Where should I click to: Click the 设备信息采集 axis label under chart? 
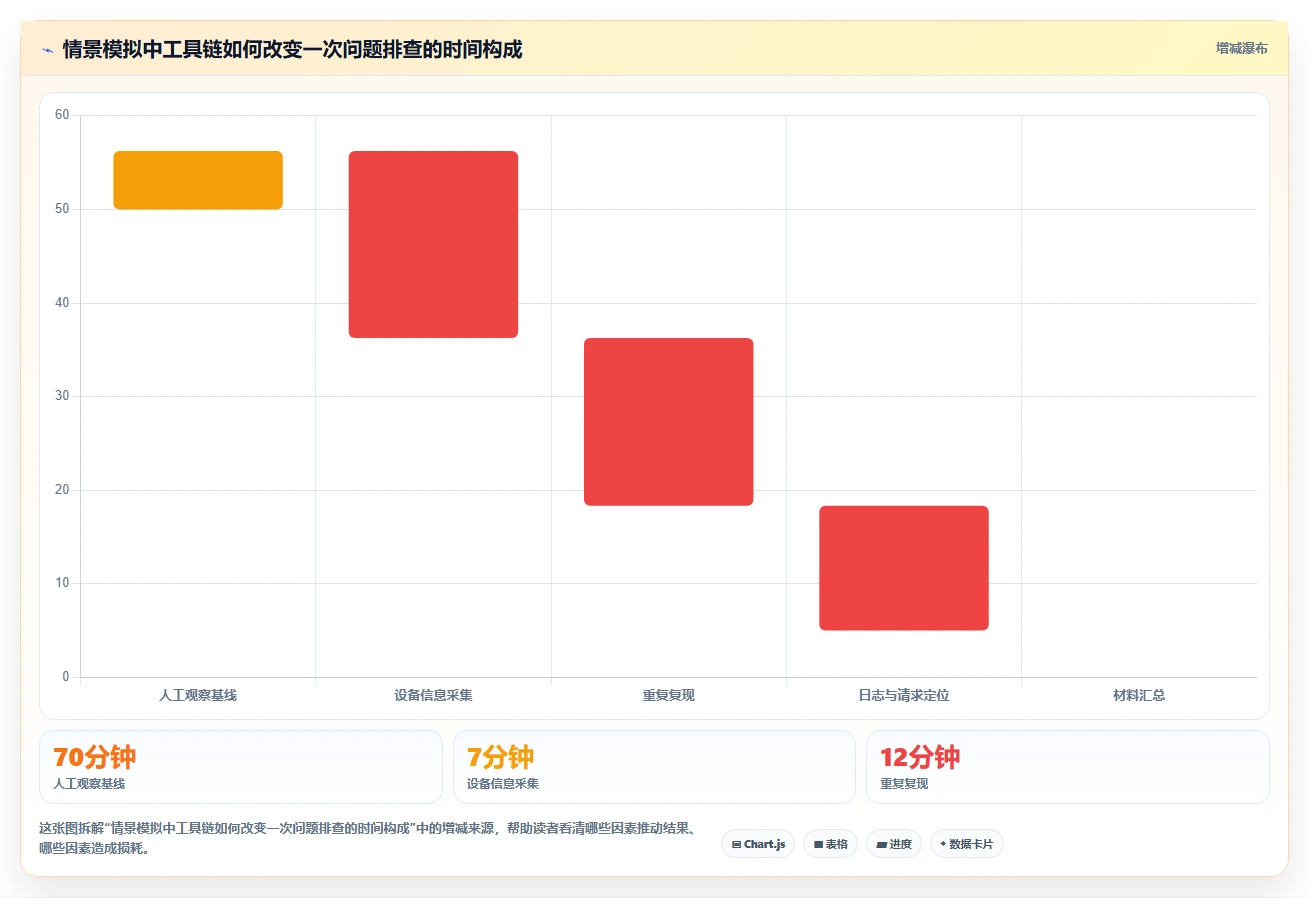pos(433,695)
